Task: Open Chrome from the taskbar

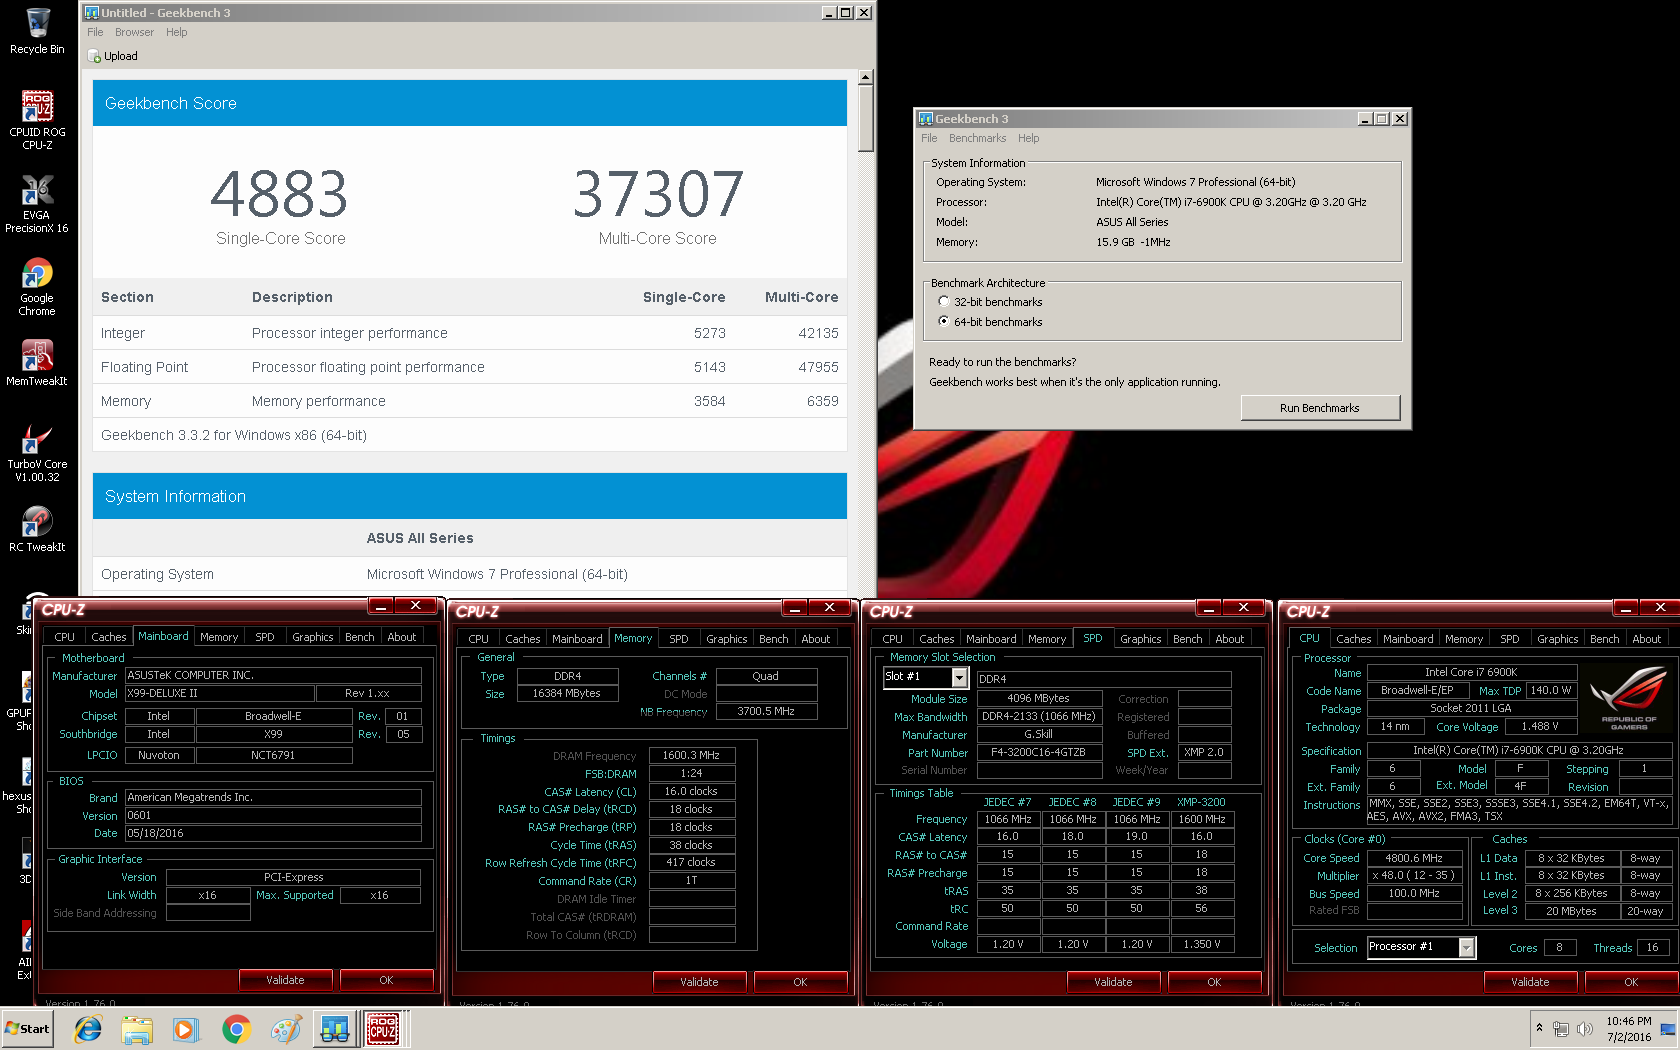Action: coord(236,1029)
